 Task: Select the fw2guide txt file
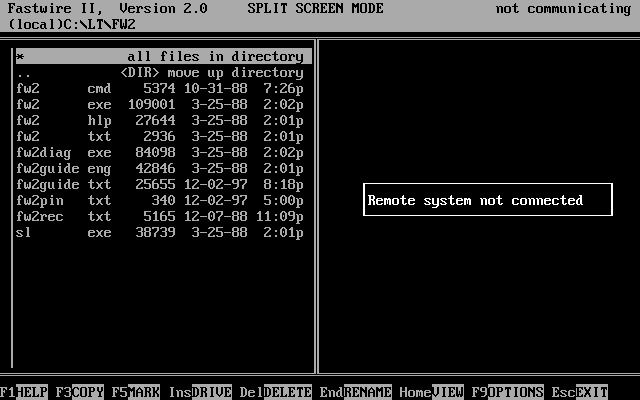(x=160, y=184)
